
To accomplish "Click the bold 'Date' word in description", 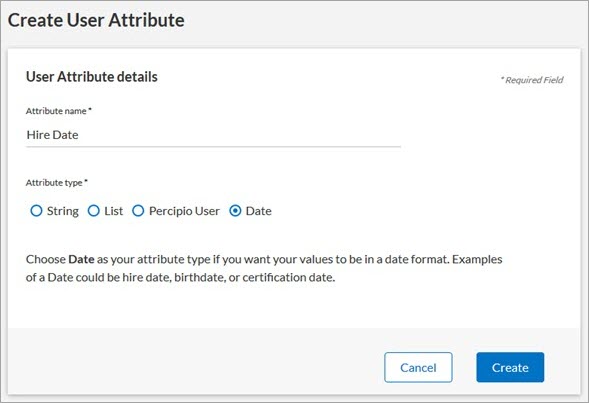I will 81,259.
